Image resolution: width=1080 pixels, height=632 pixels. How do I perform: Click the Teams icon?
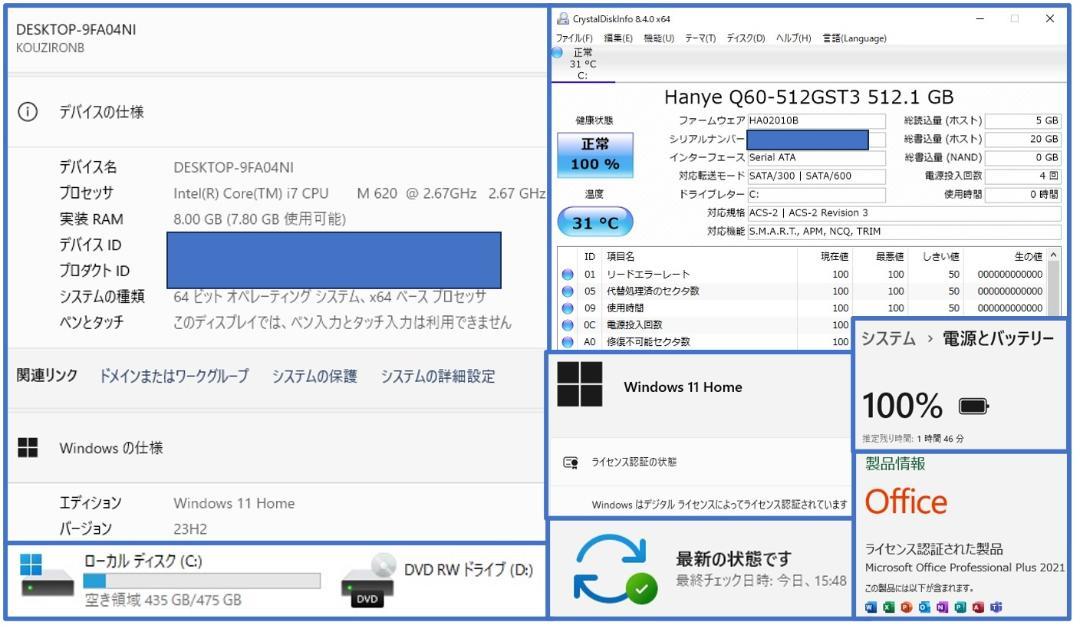pyautogui.click(x=995, y=607)
